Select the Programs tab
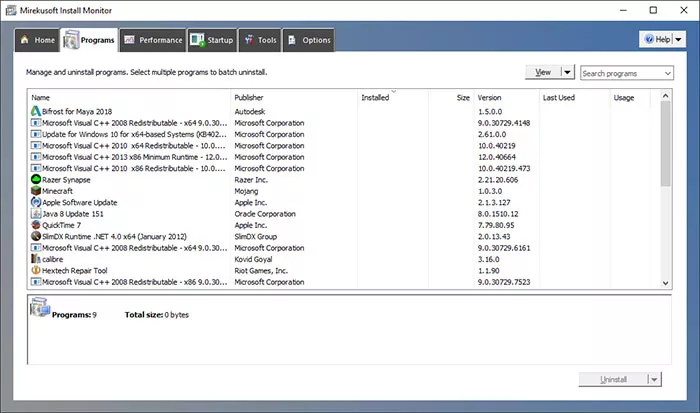700x413 pixels. pyautogui.click(x=89, y=40)
